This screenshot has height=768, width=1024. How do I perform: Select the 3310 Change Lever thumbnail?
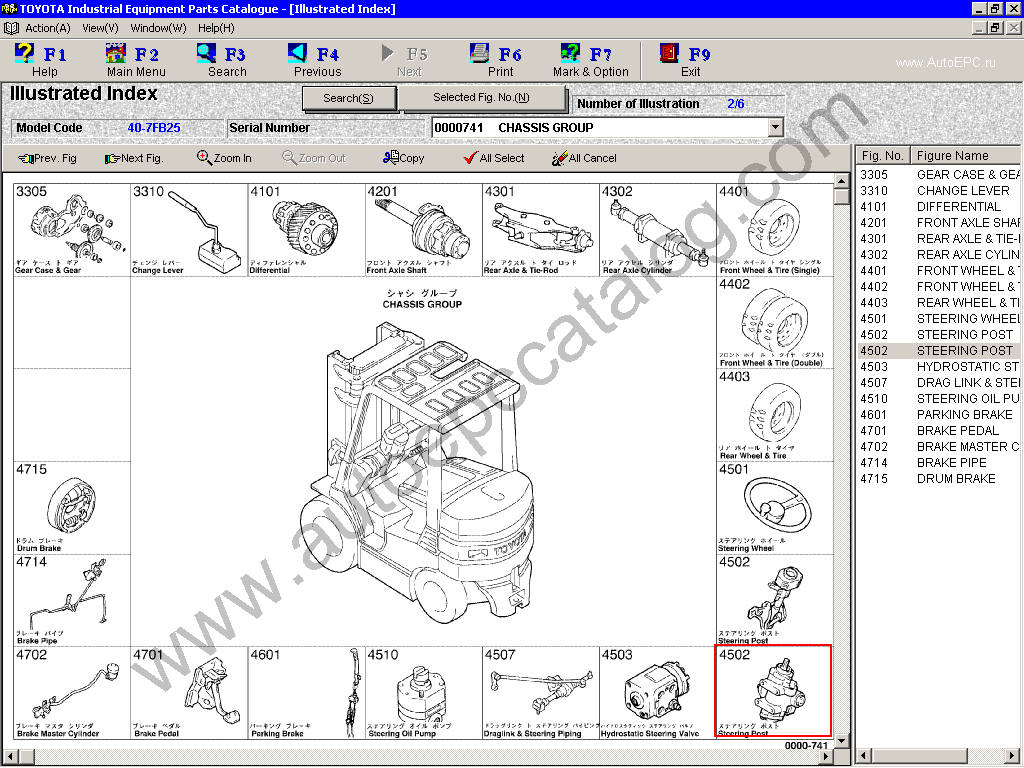(x=189, y=230)
